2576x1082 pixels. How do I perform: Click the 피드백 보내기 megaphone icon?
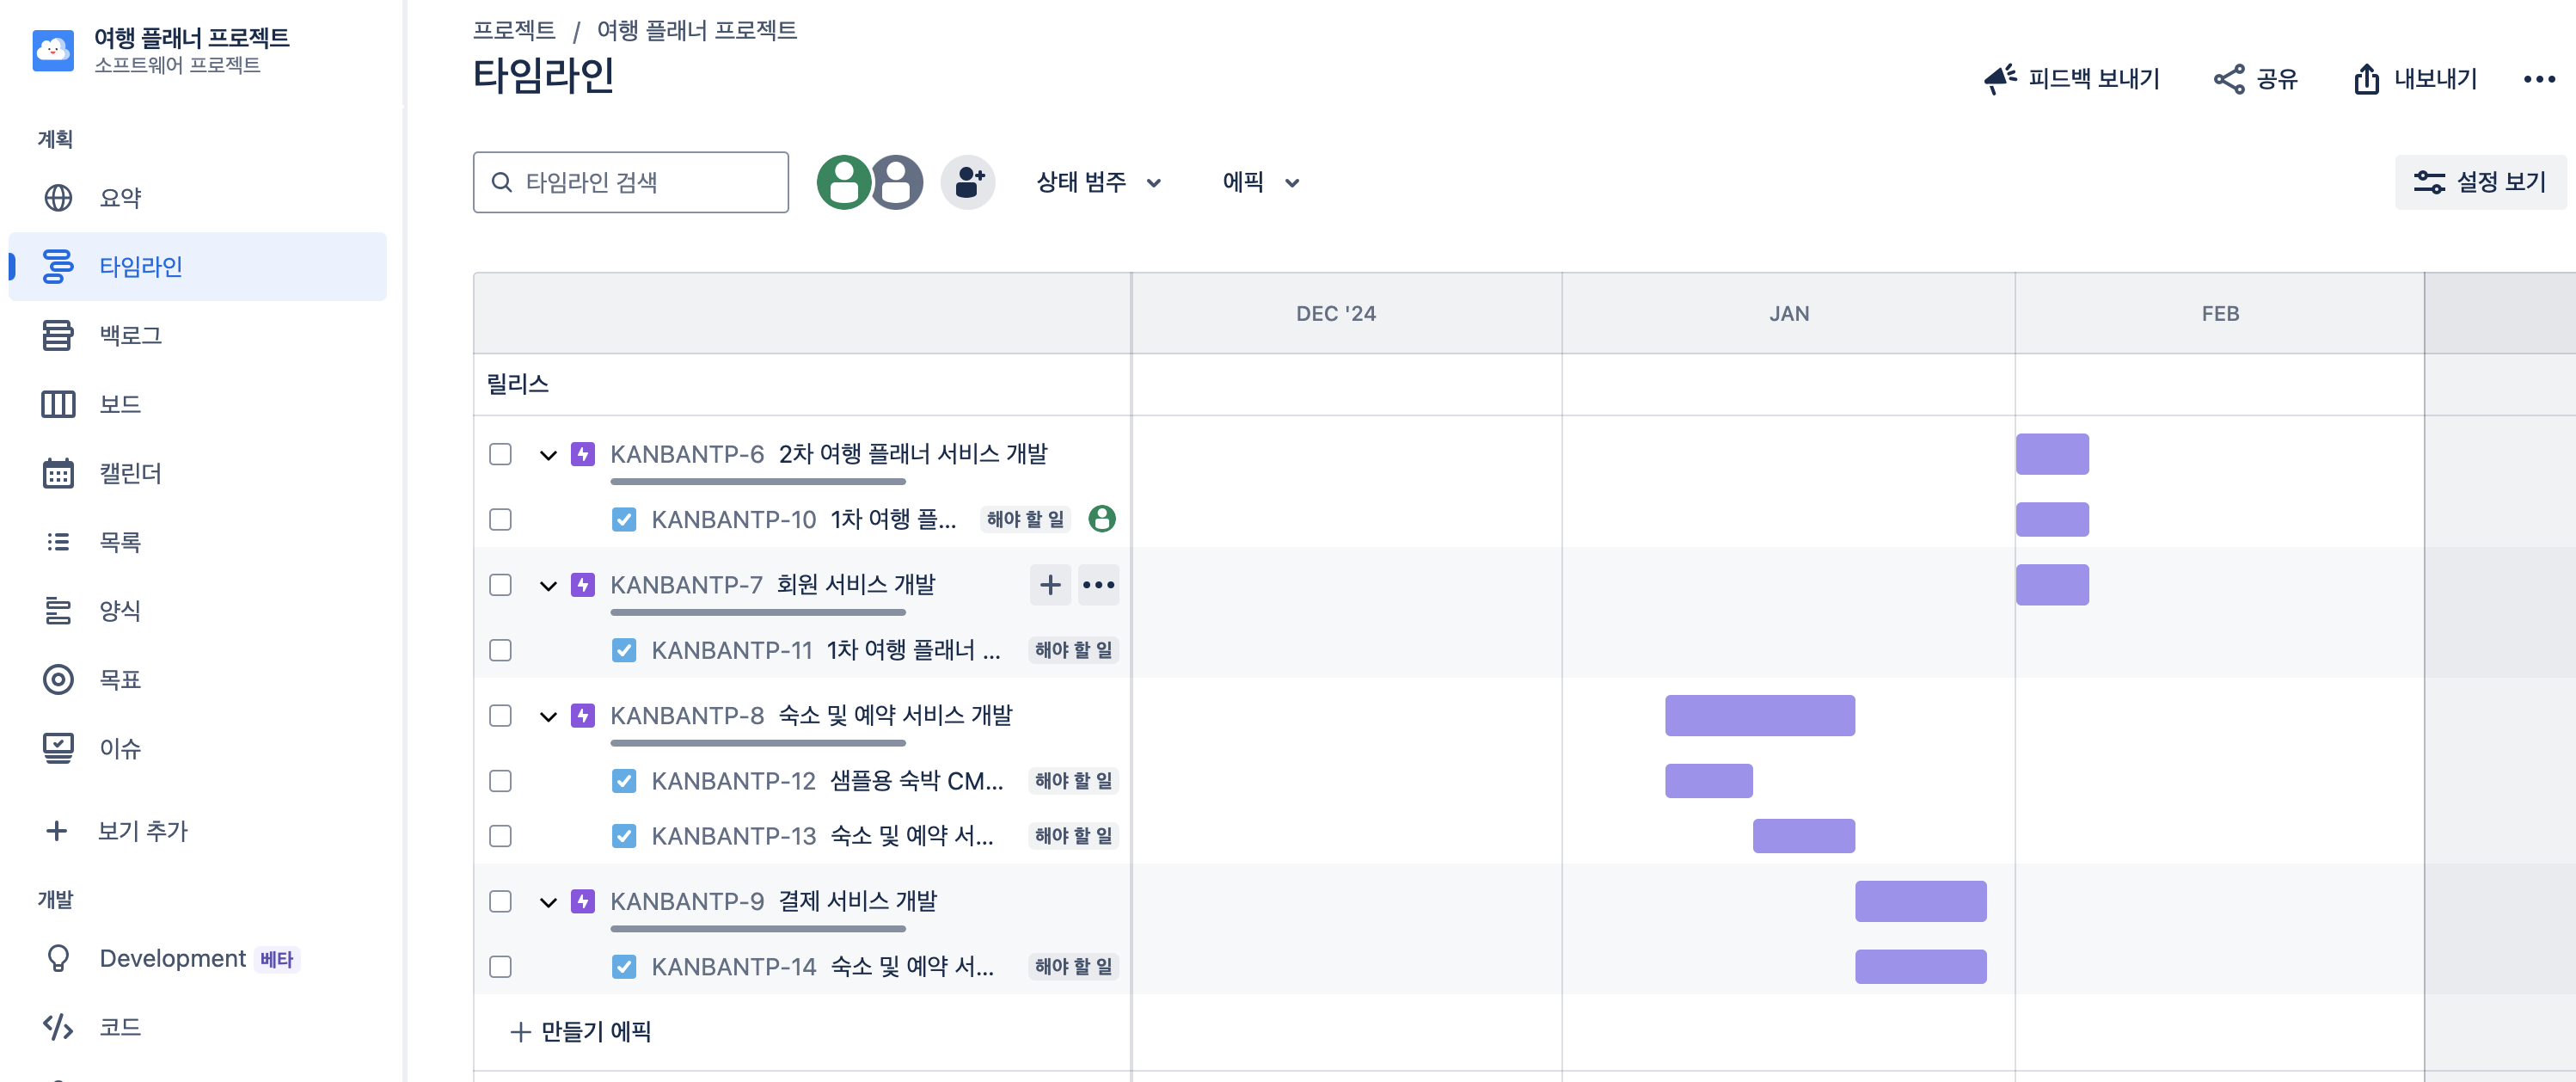pyautogui.click(x=2000, y=79)
